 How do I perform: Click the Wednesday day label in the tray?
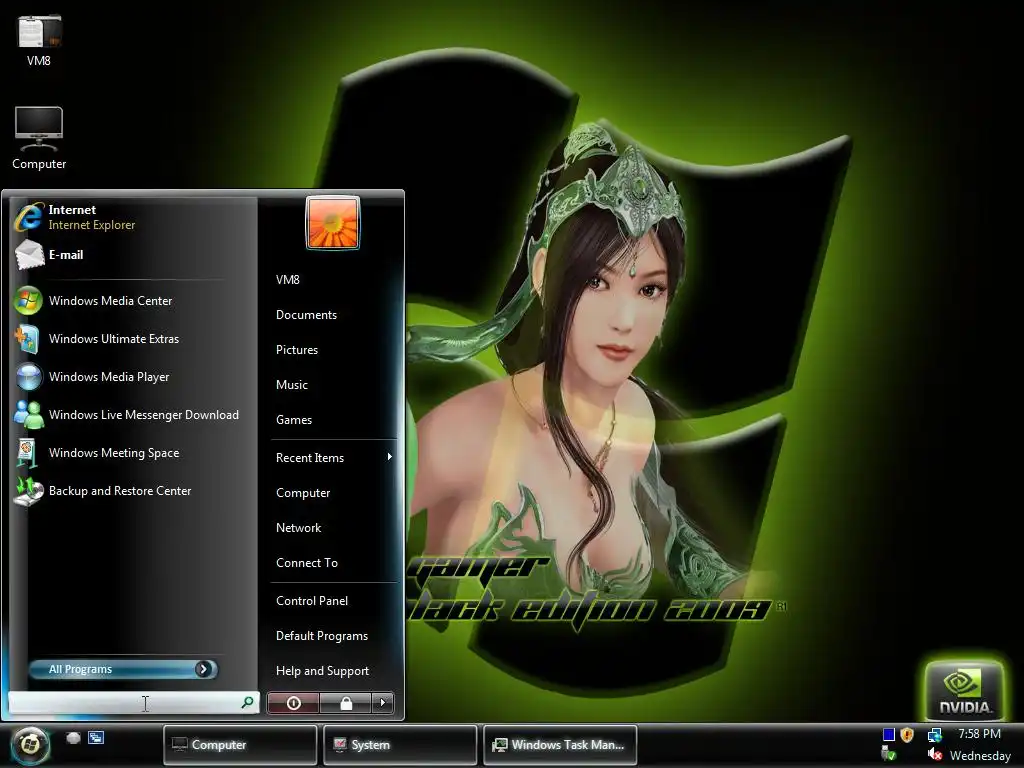(980, 756)
